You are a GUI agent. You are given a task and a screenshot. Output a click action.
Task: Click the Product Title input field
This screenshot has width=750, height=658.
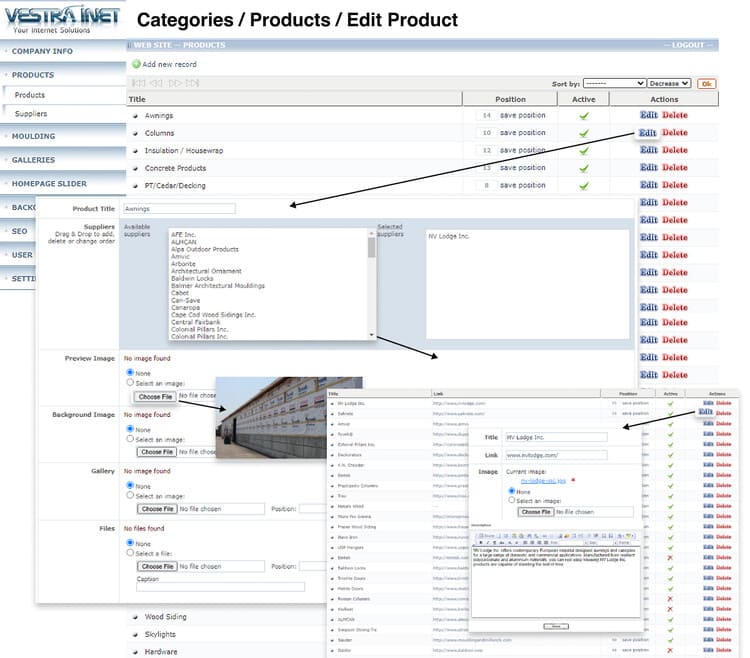click(x=179, y=209)
